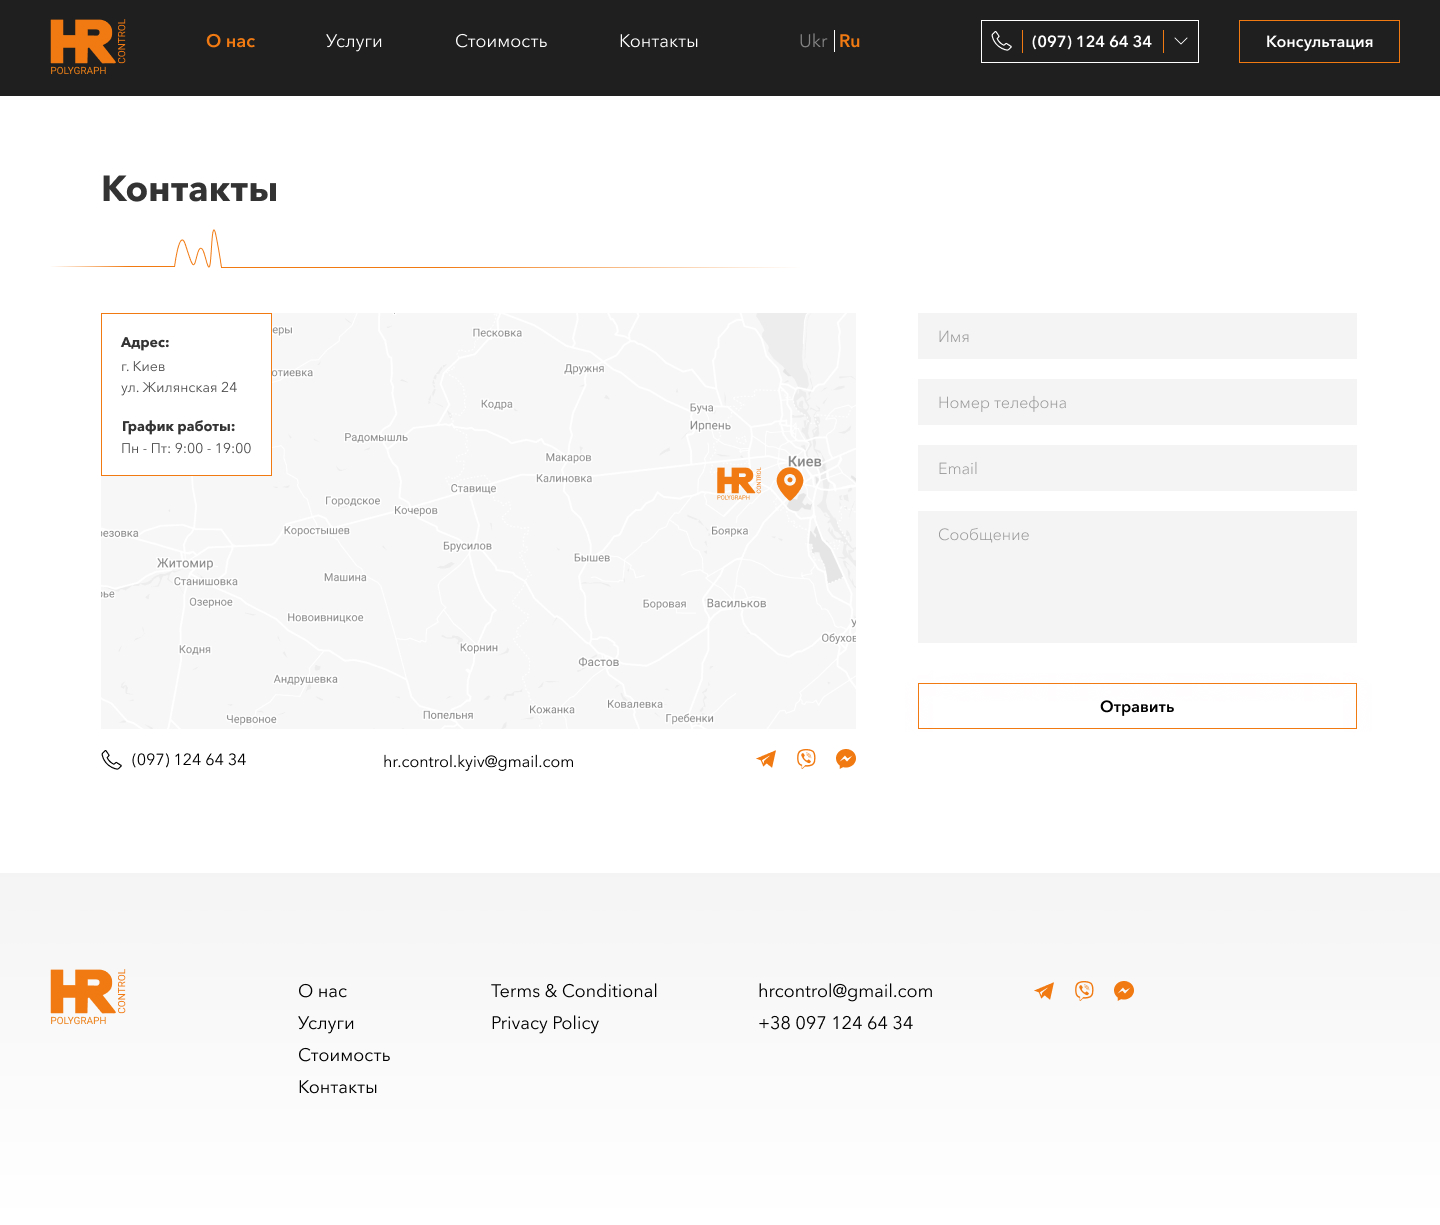The image size is (1440, 1225).
Task: Click into the Сообщение text area
Action: (1137, 577)
